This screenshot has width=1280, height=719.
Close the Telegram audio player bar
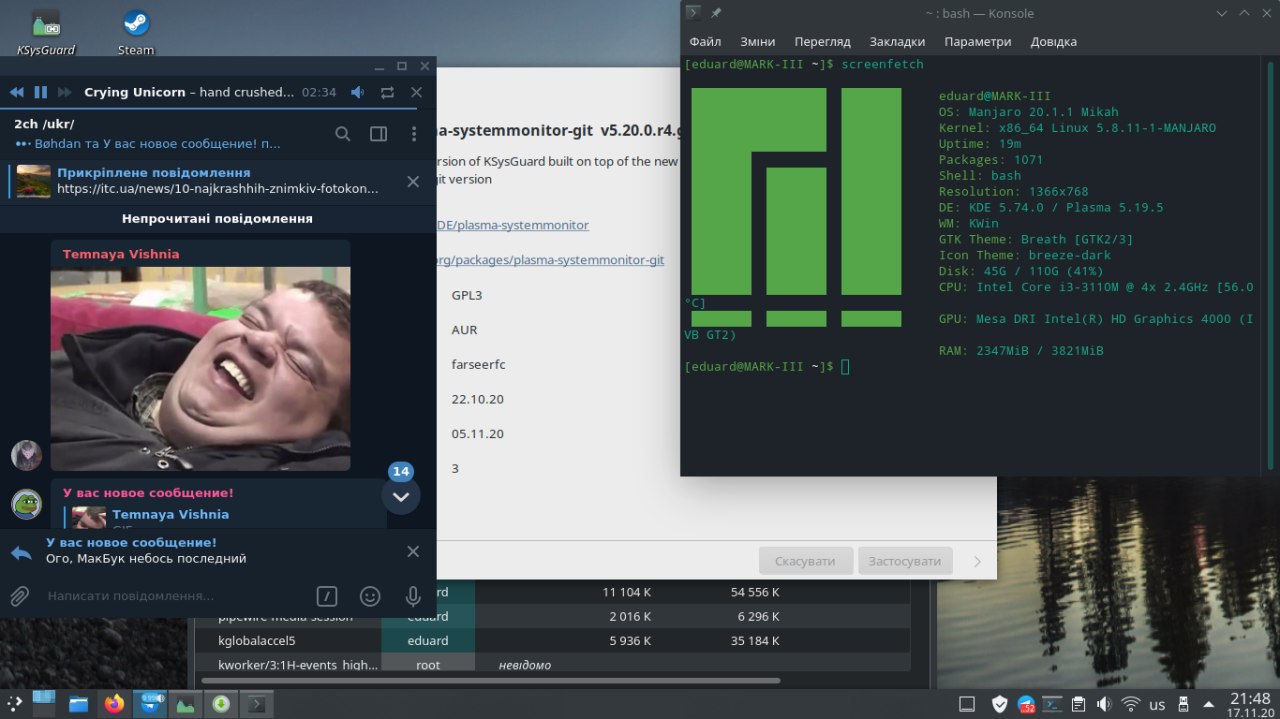tap(416, 92)
